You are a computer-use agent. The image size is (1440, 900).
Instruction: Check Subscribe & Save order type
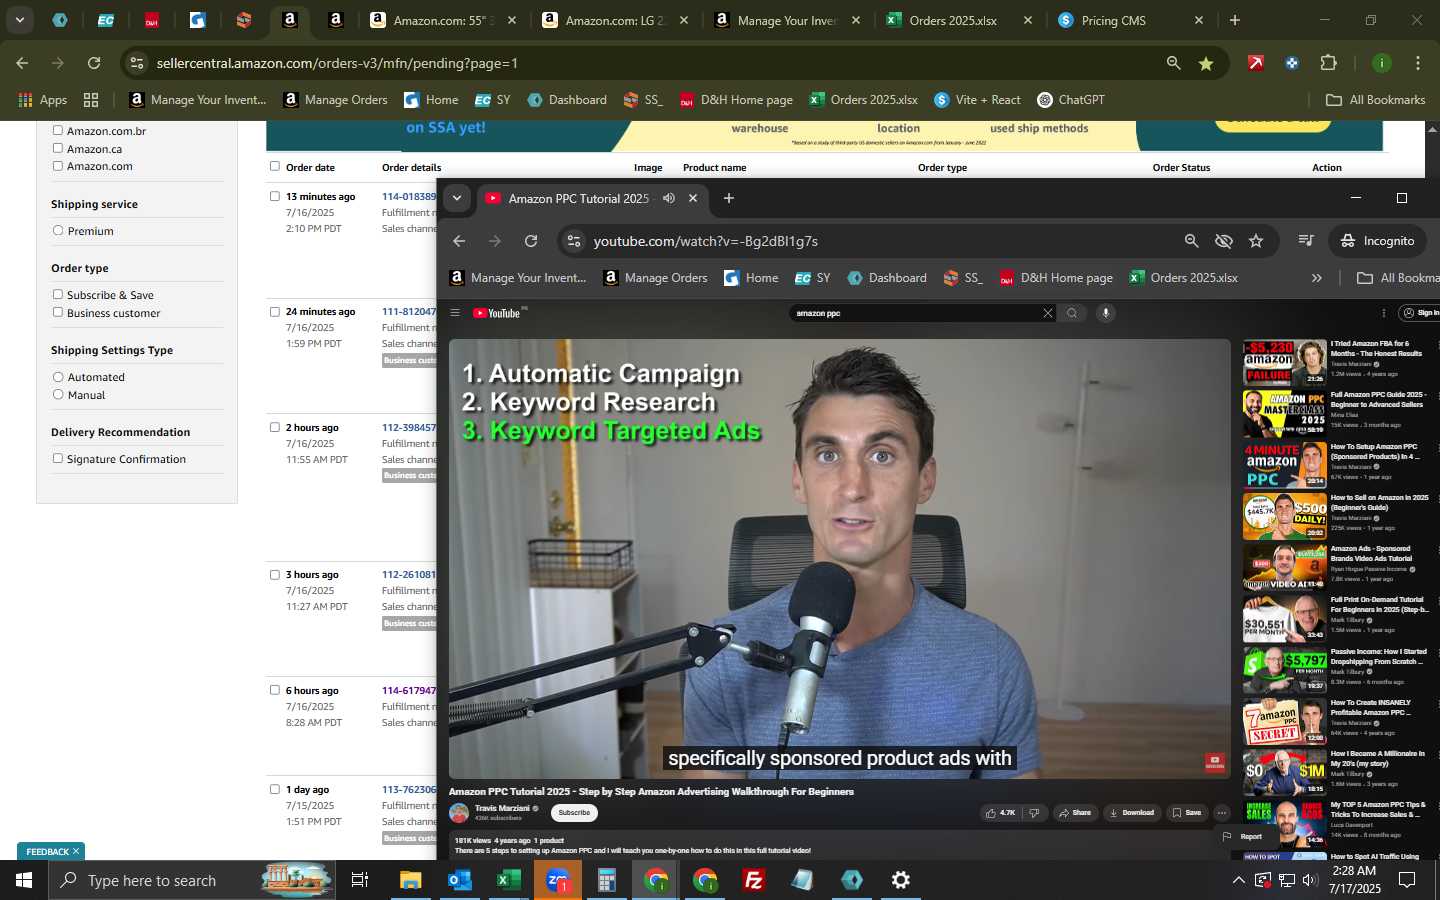coord(58,294)
